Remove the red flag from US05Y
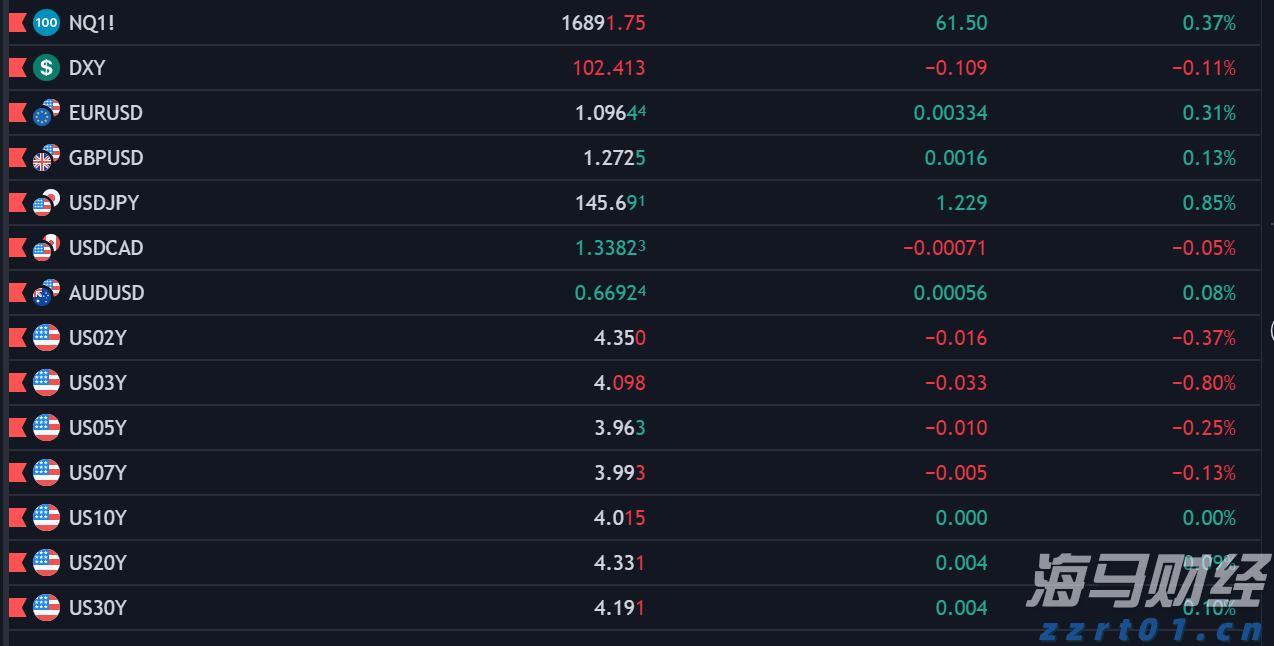The image size is (1274, 646). [x=17, y=428]
